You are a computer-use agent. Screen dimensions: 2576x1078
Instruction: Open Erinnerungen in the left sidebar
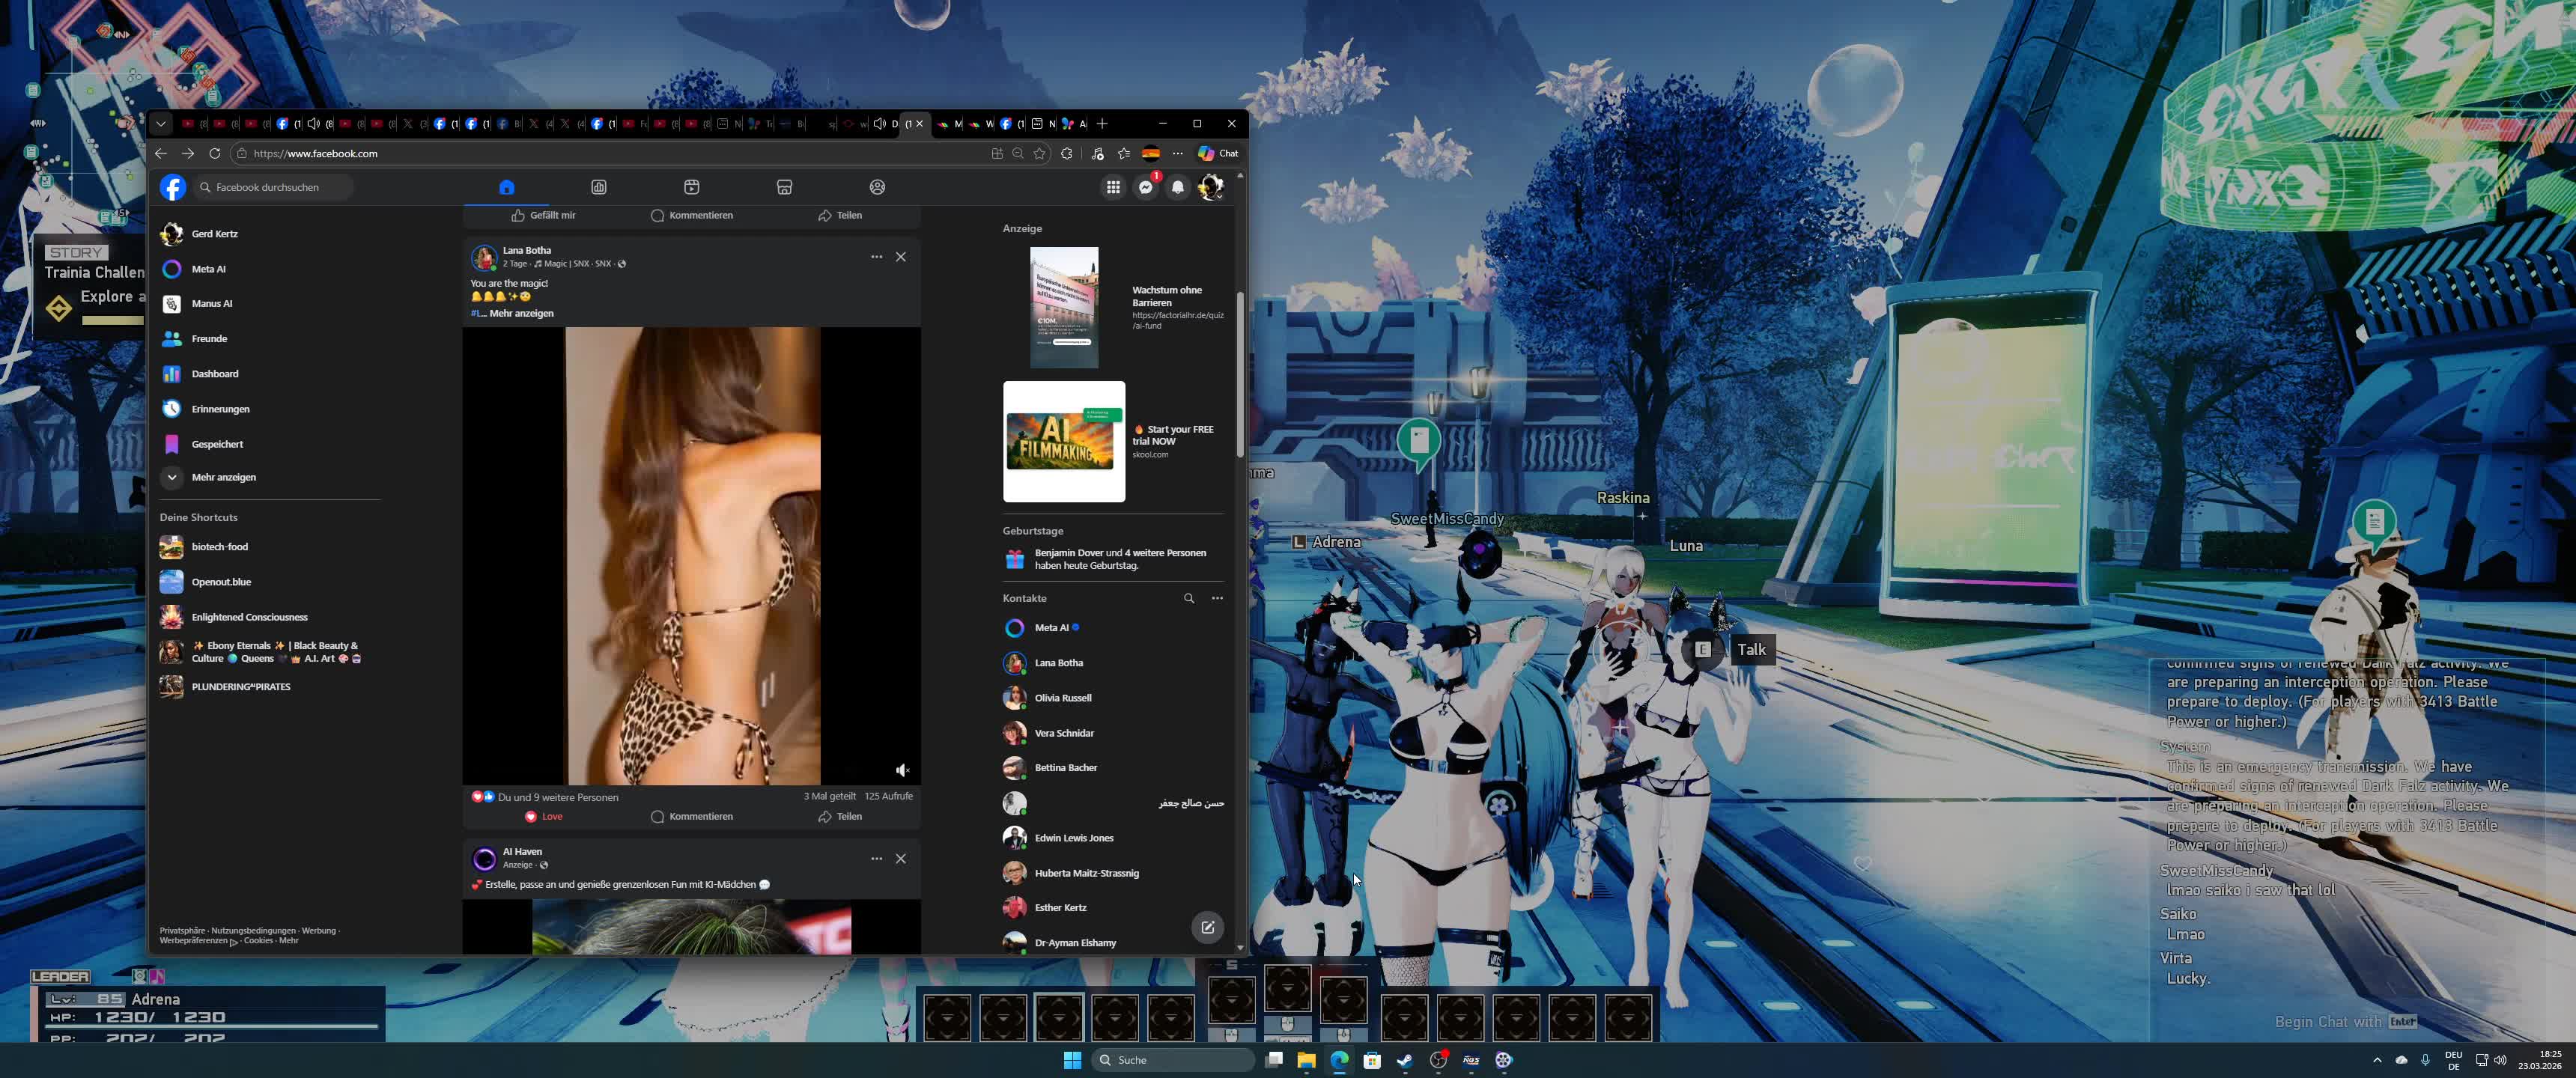(220, 409)
